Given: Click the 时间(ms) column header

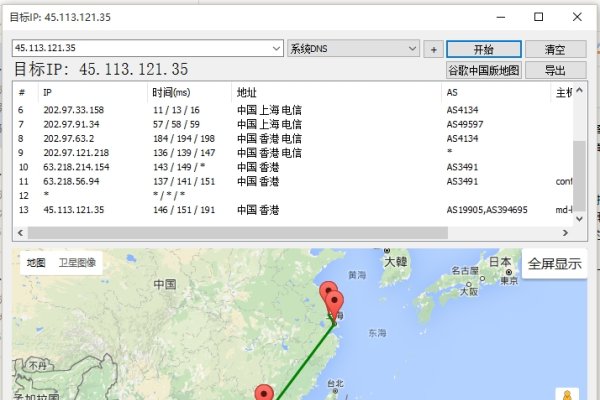Looking at the screenshot, I should pyautogui.click(x=189, y=92).
